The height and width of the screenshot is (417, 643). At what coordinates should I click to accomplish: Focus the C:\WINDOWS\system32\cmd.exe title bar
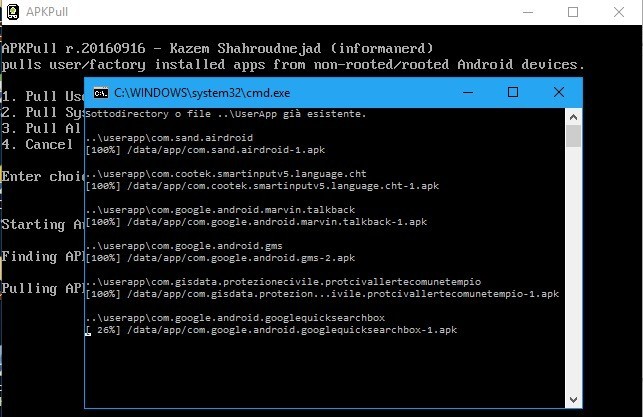click(300, 92)
